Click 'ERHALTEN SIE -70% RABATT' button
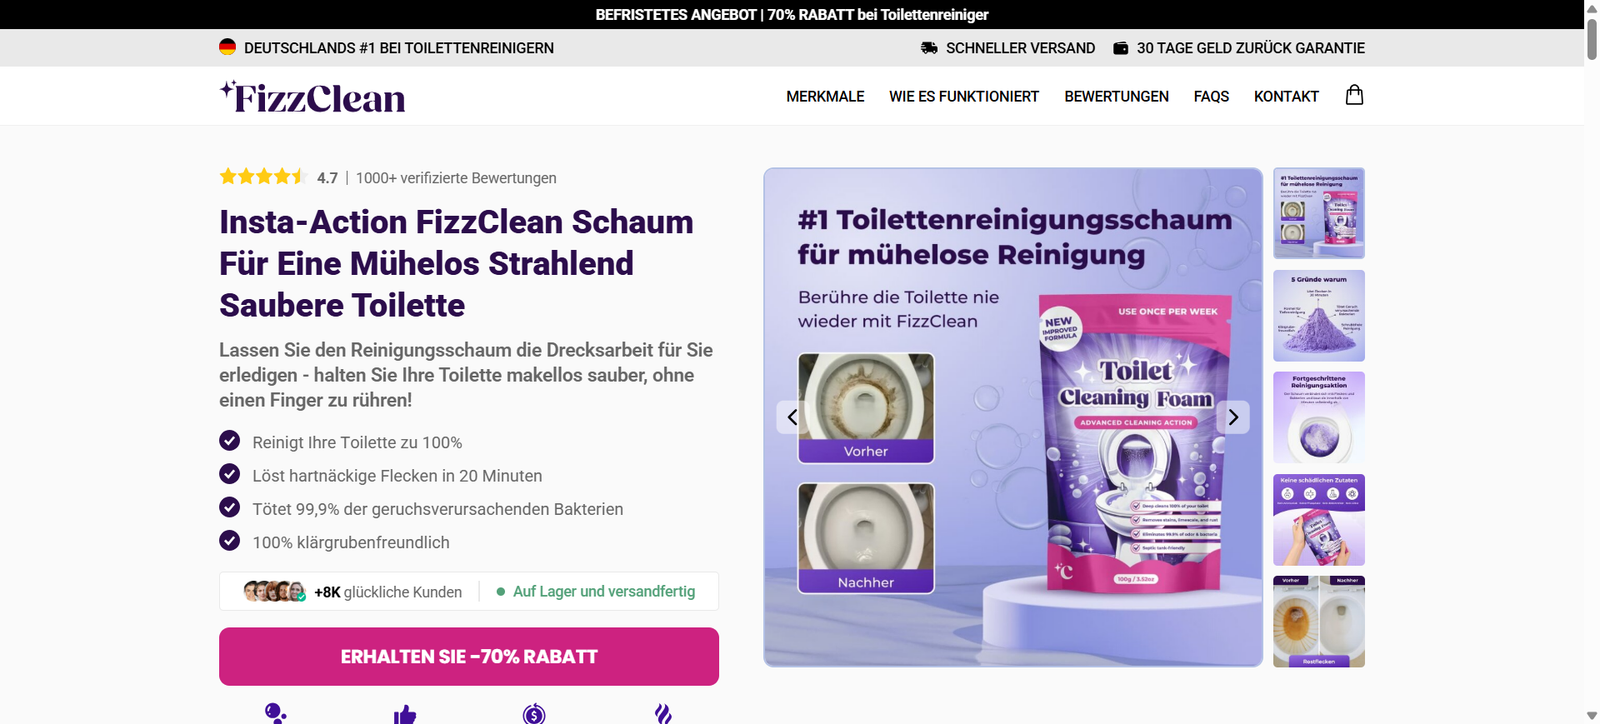The width and height of the screenshot is (1600, 724). click(x=469, y=656)
